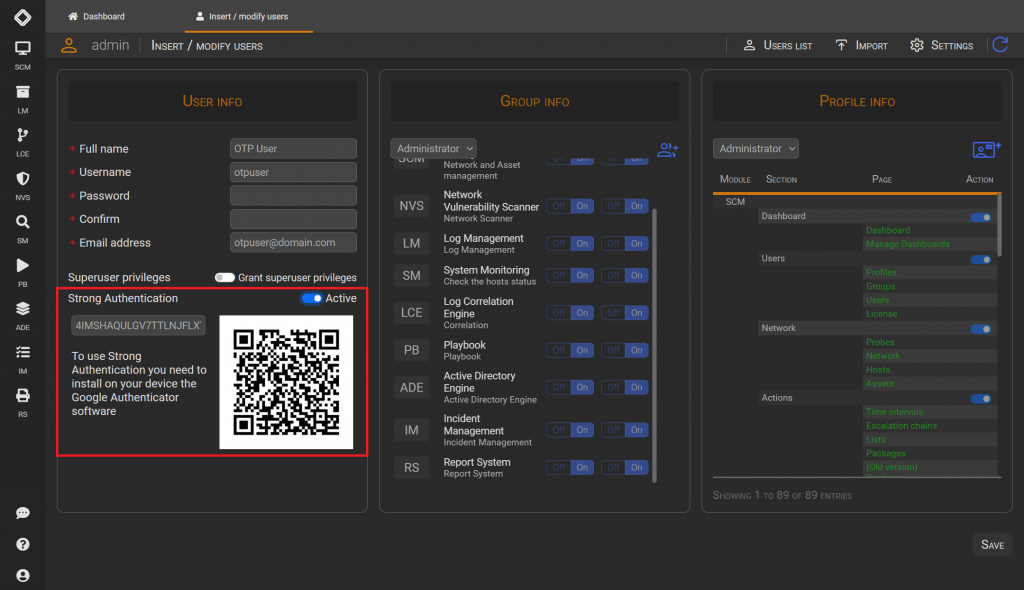Set first NVS toggle to Off
Image resolution: width=1024 pixels, height=590 pixels.
coord(558,206)
